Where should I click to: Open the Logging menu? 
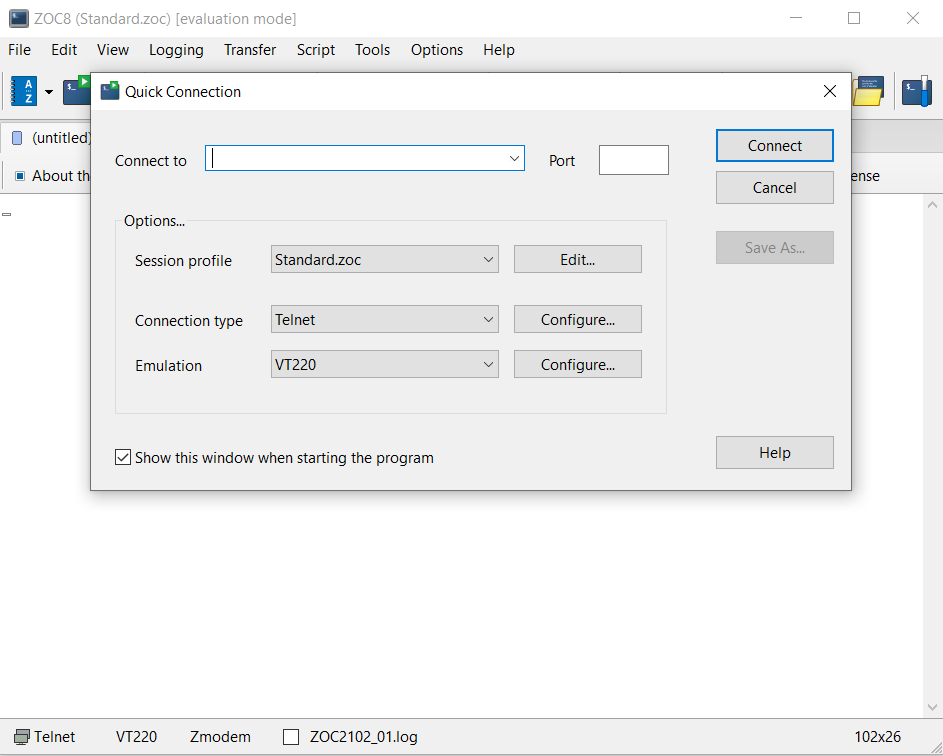coord(176,50)
